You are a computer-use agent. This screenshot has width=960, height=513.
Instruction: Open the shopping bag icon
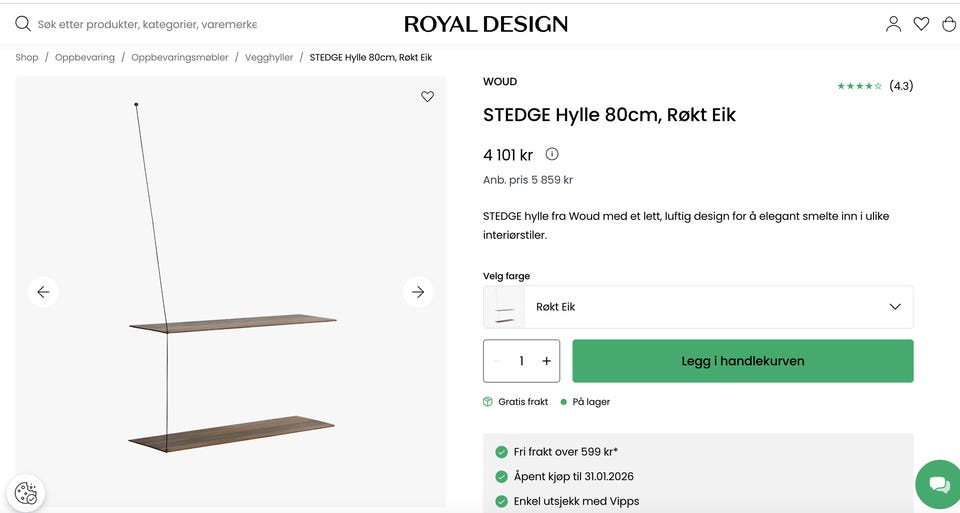(x=949, y=24)
